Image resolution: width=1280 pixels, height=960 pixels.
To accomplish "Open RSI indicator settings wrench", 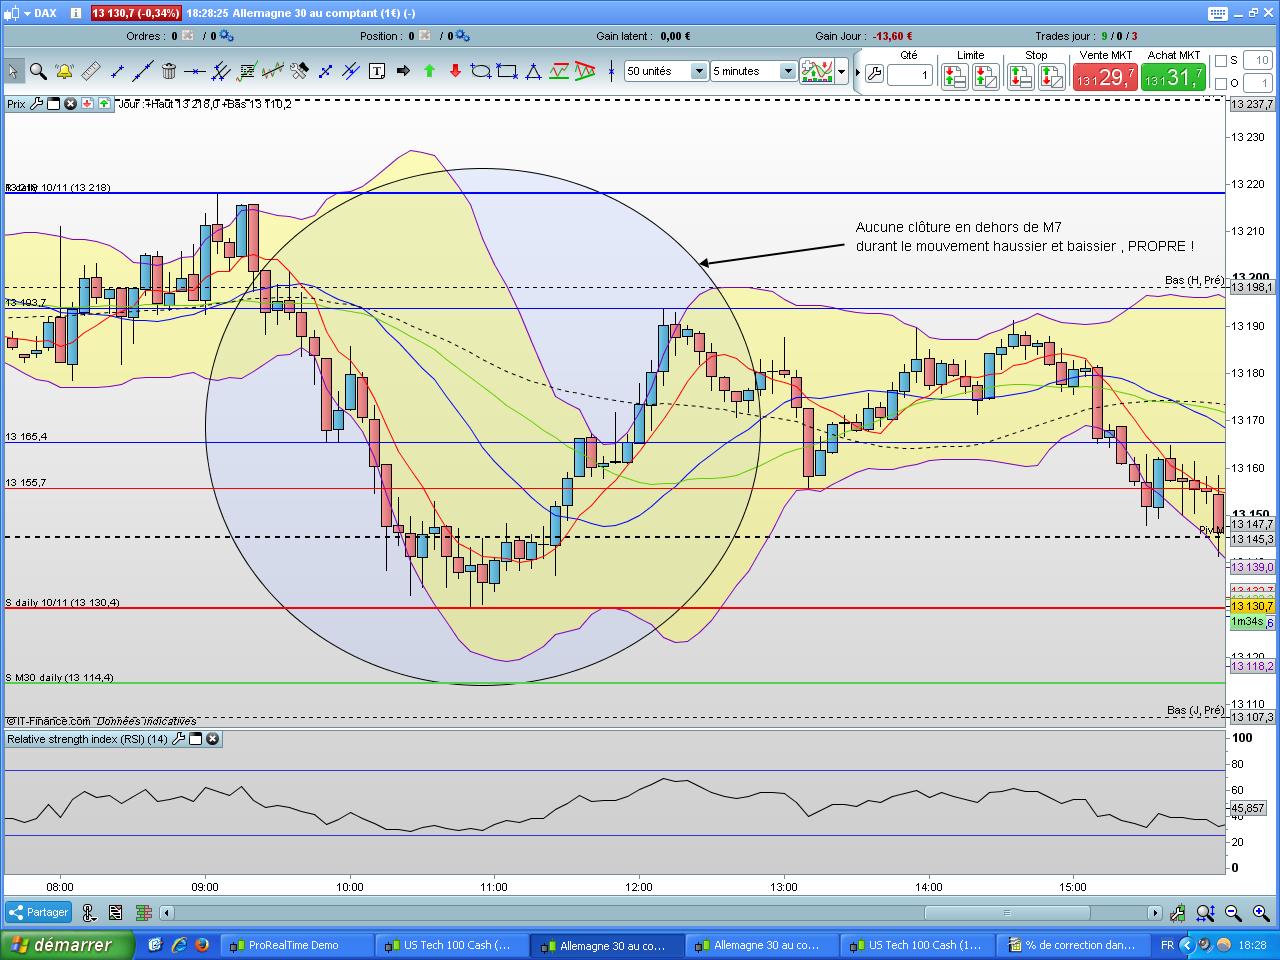I will point(179,739).
